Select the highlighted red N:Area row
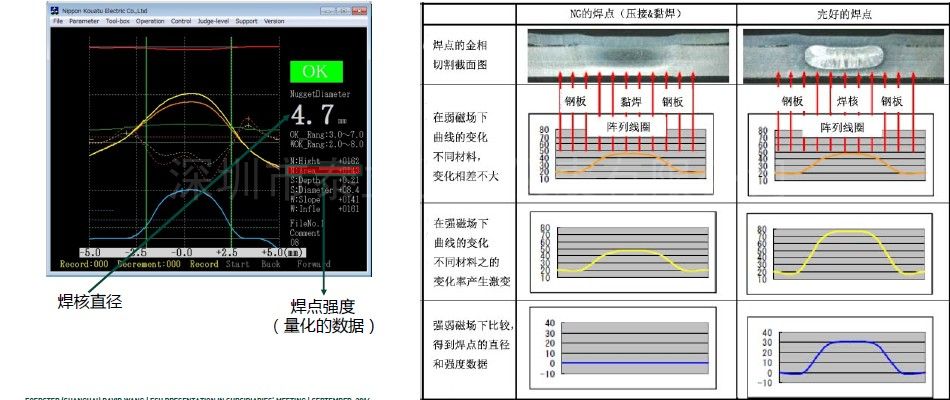The height and width of the screenshot is (400, 950). pyautogui.click(x=323, y=170)
